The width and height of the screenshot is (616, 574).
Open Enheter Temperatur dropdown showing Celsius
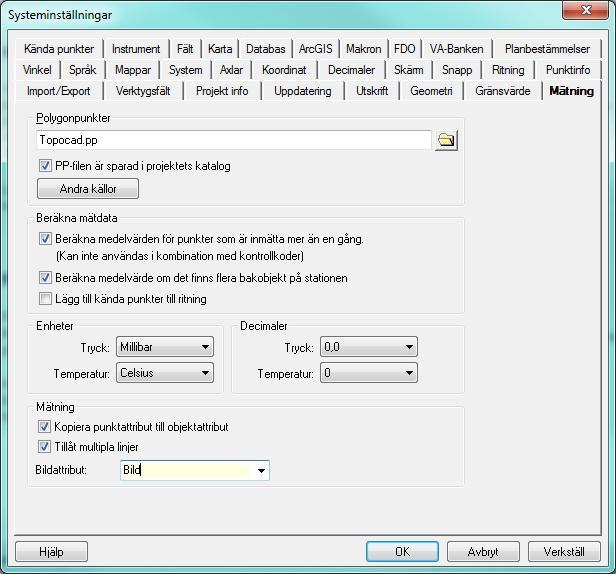click(x=165, y=373)
